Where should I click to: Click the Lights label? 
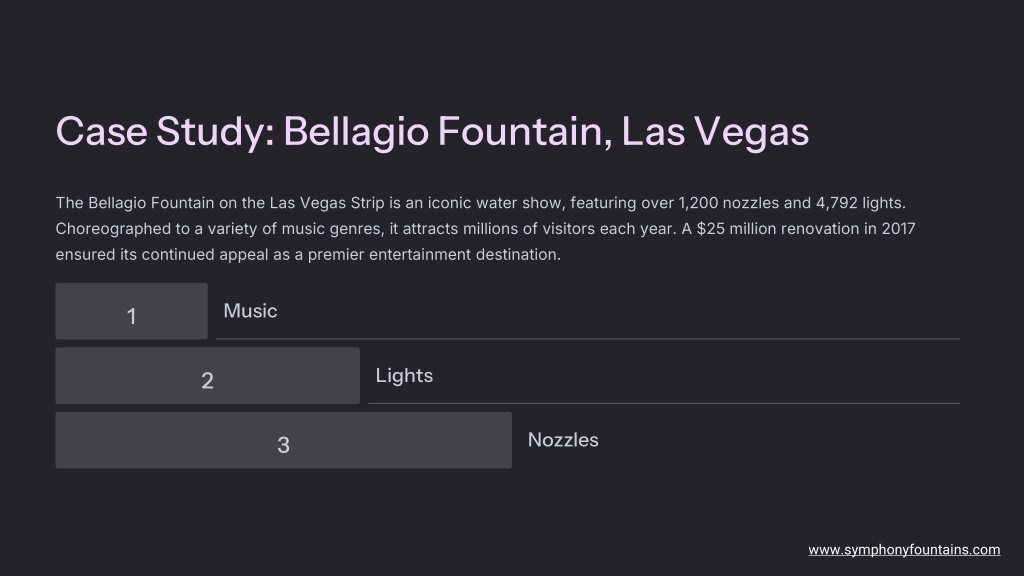point(404,376)
